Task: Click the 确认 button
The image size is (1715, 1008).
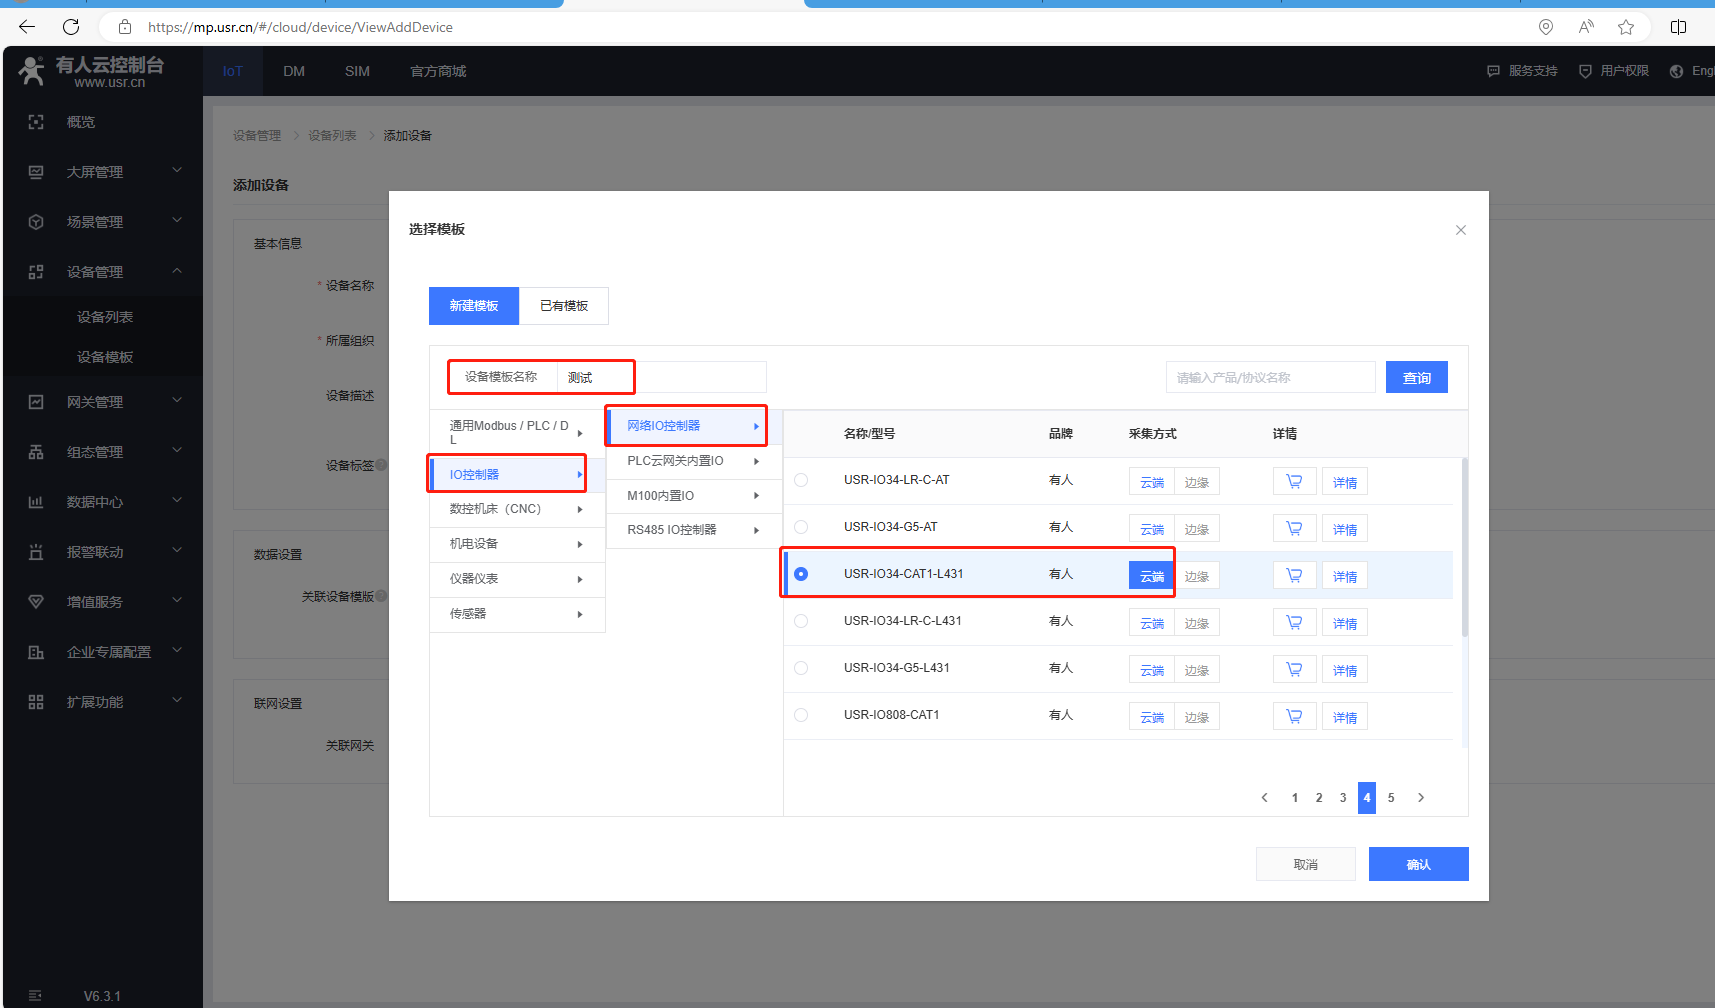Action: 1418,864
